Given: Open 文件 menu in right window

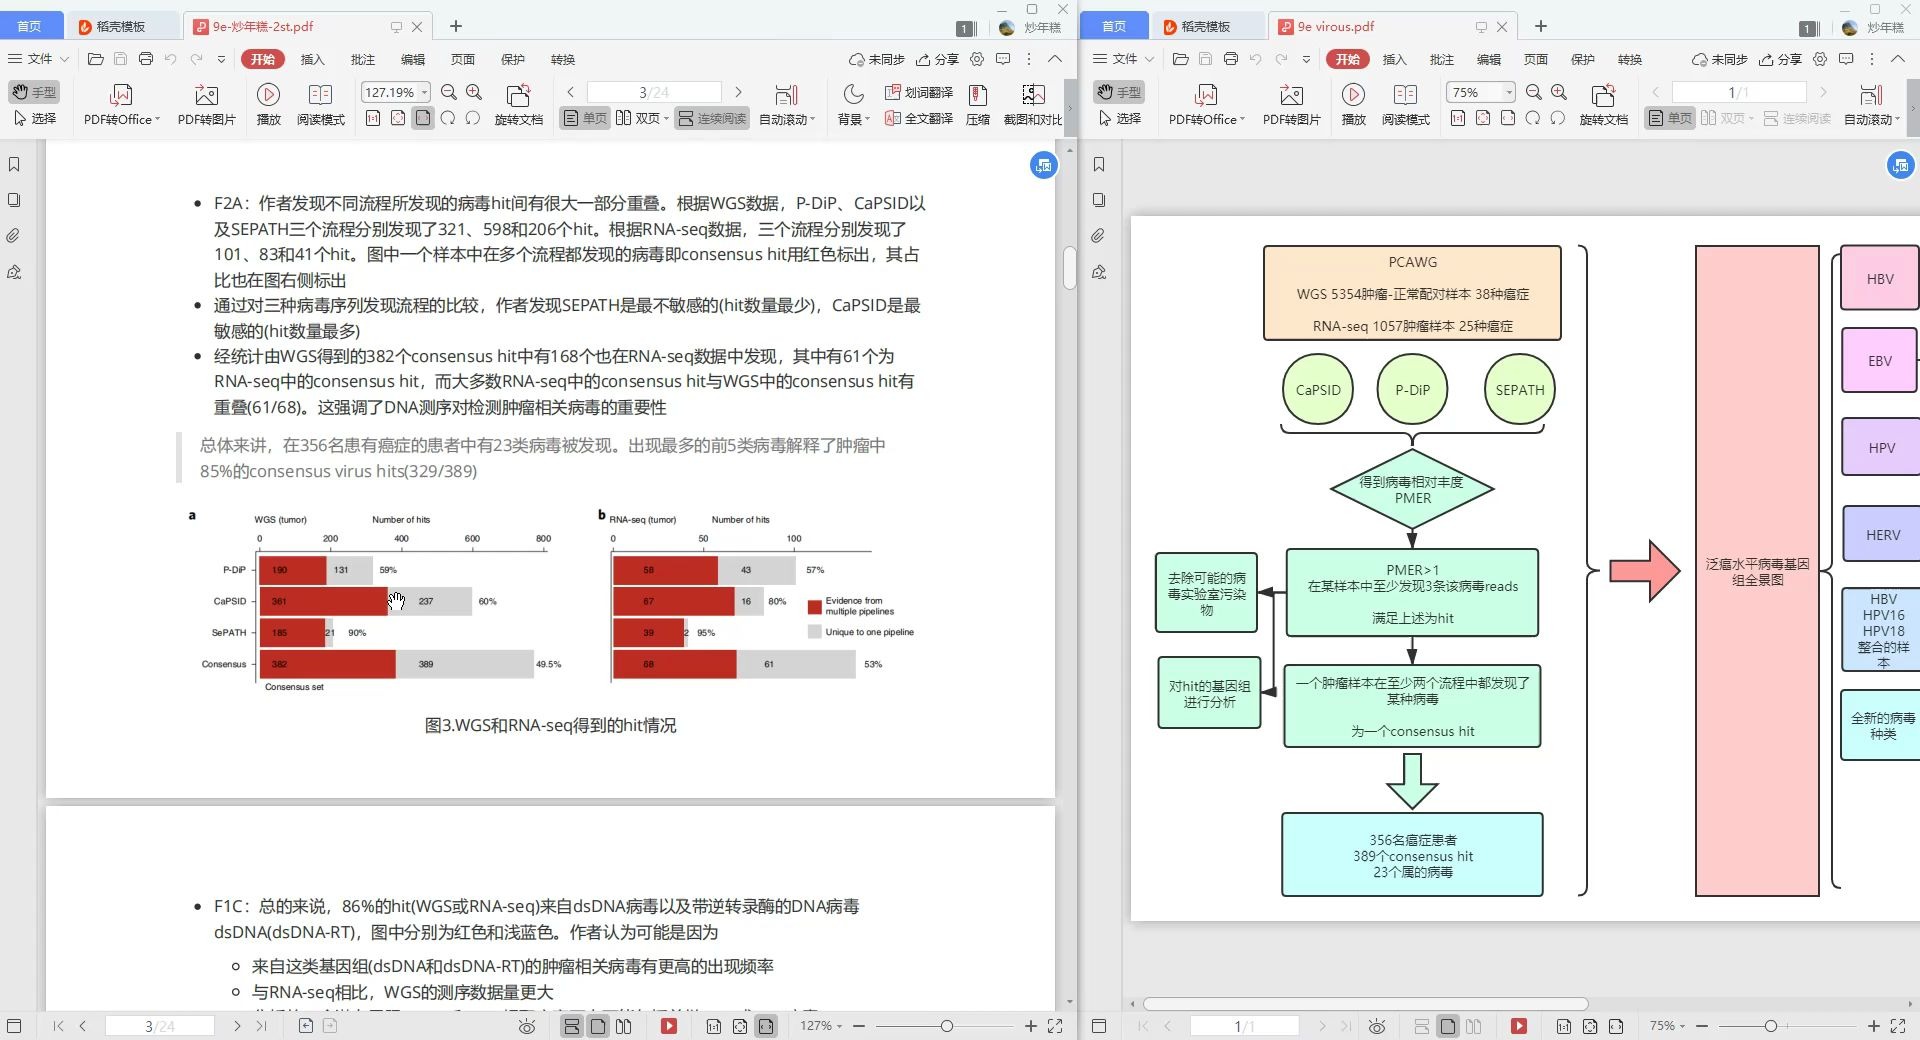Looking at the screenshot, I should click(x=1123, y=59).
